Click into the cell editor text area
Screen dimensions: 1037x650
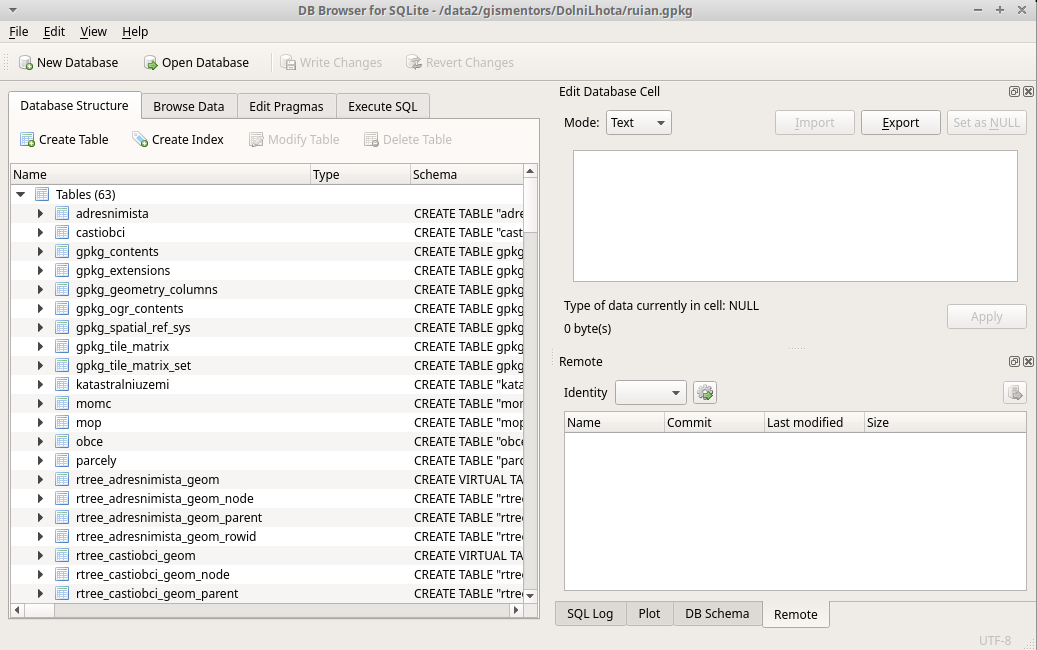coord(796,216)
